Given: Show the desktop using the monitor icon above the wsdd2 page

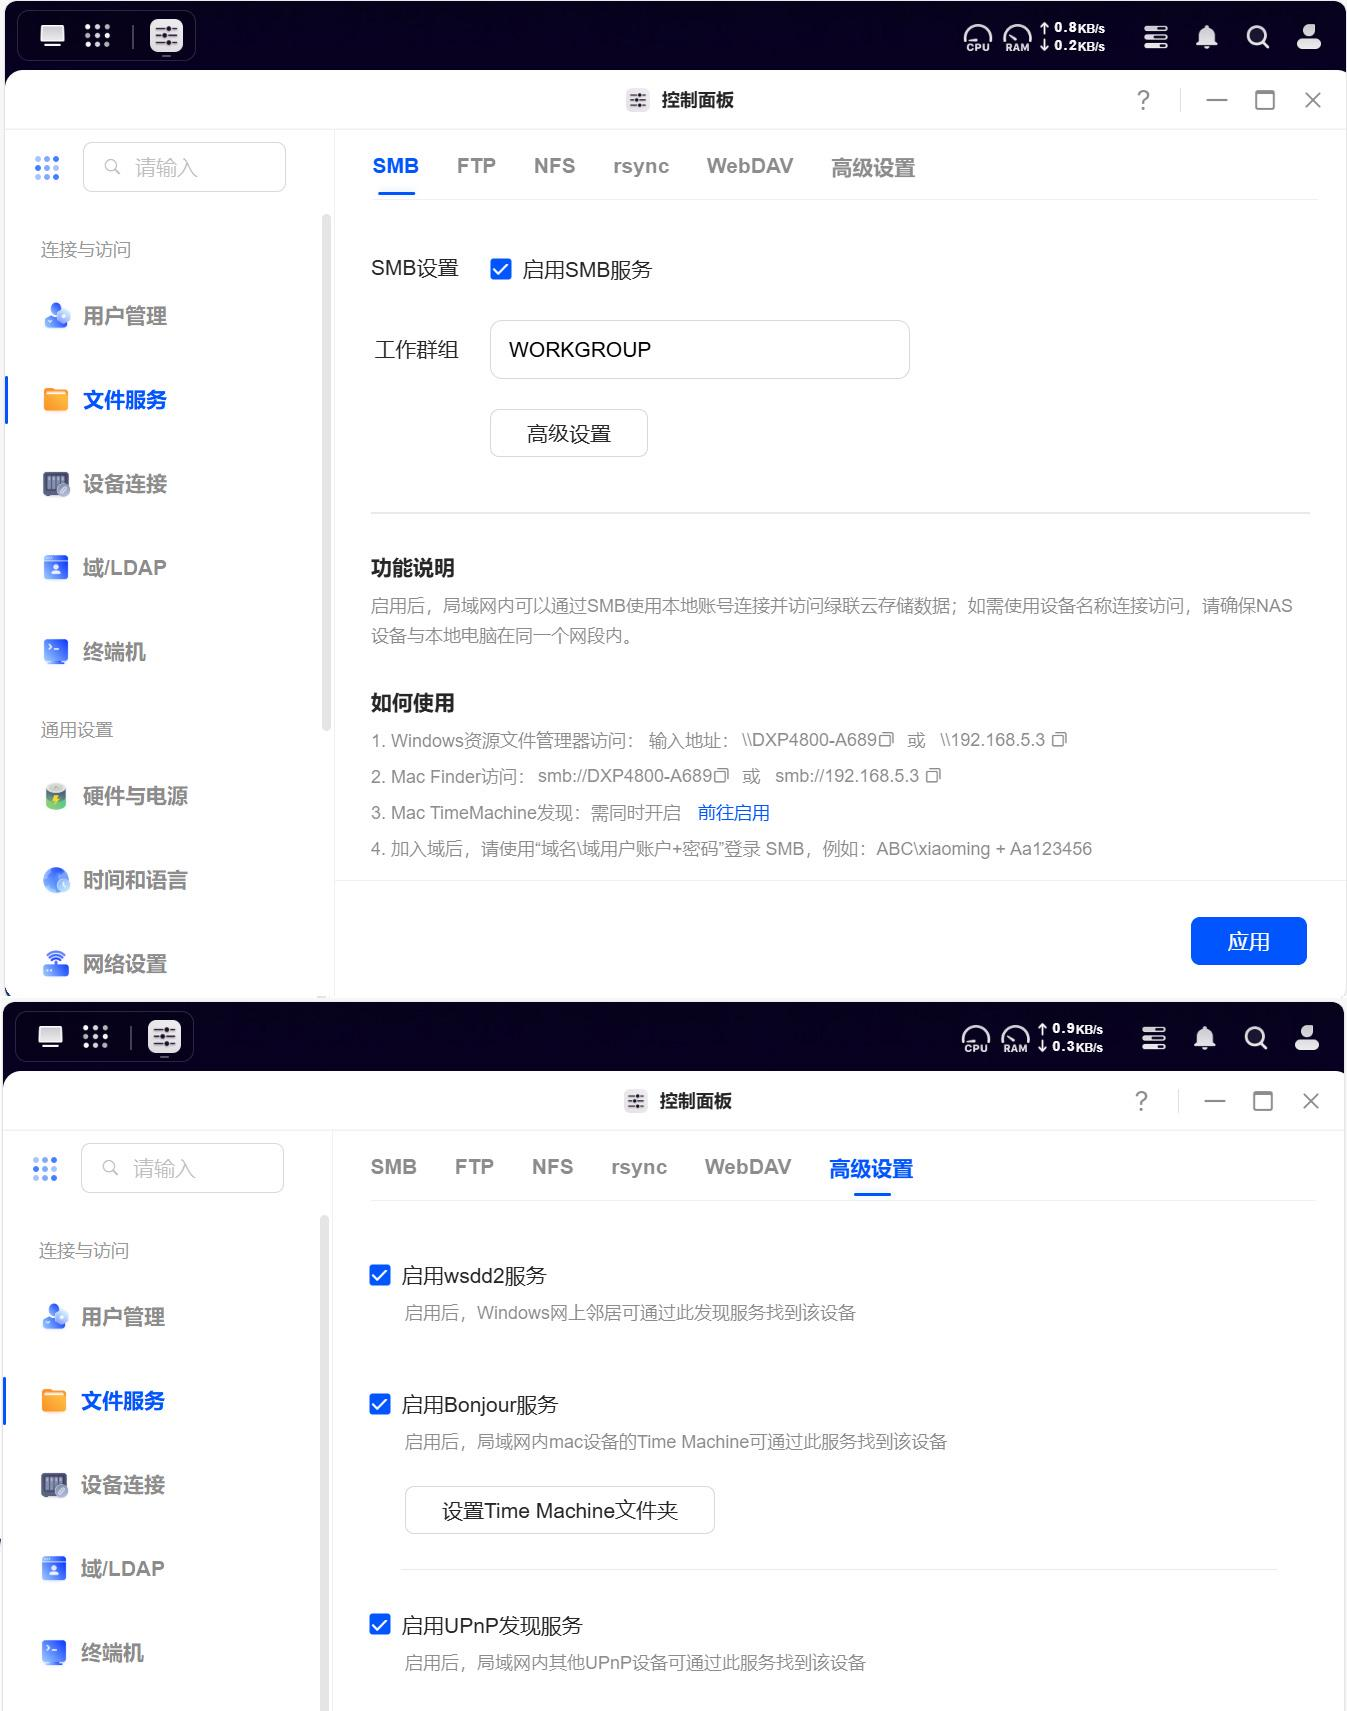Looking at the screenshot, I should click(x=50, y=1037).
